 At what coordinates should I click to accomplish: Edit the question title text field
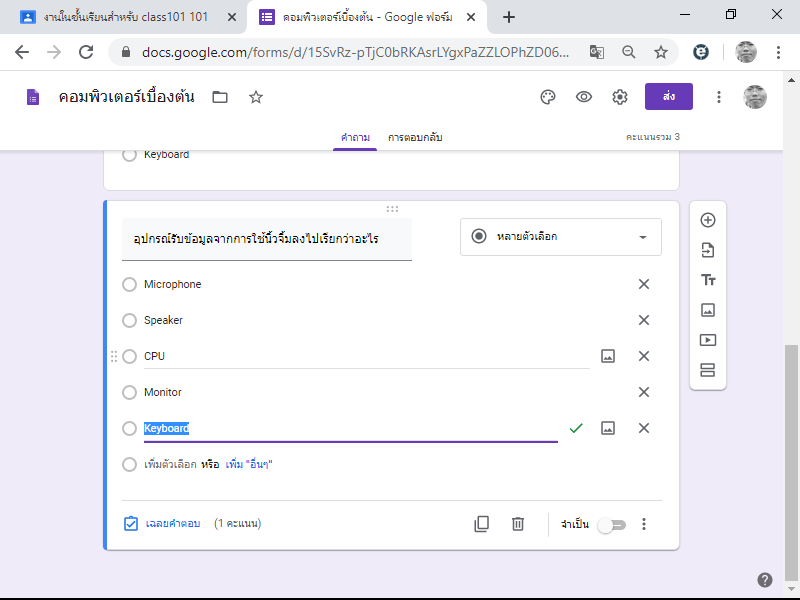(266, 239)
